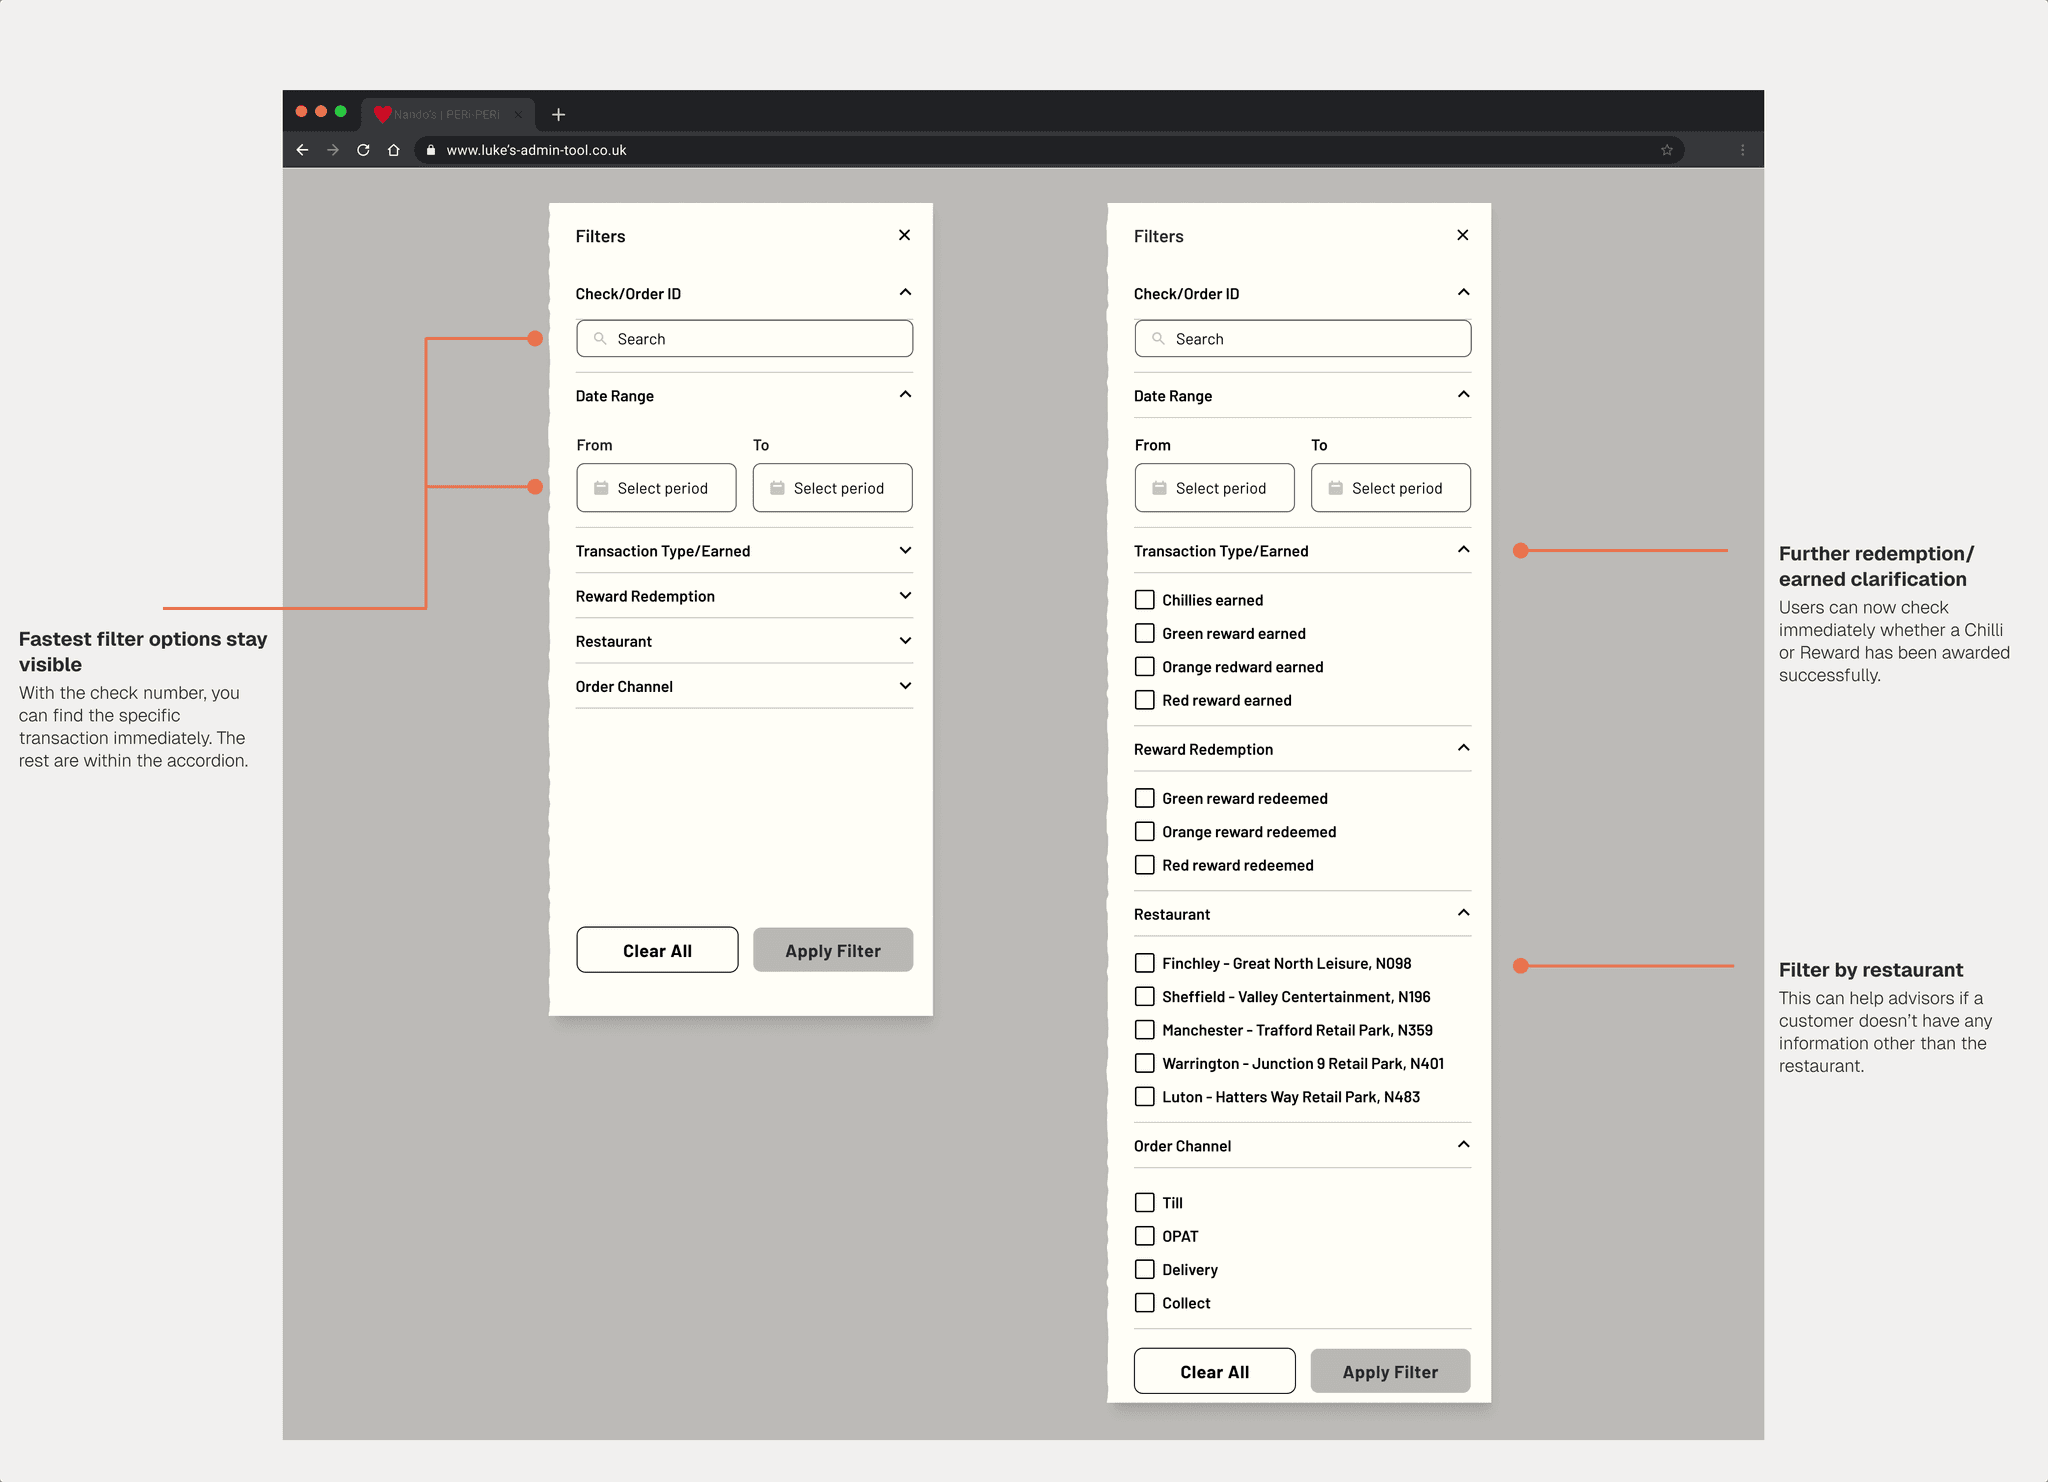Close the right Filters panel
The image size is (2048, 1482).
[x=1462, y=235]
